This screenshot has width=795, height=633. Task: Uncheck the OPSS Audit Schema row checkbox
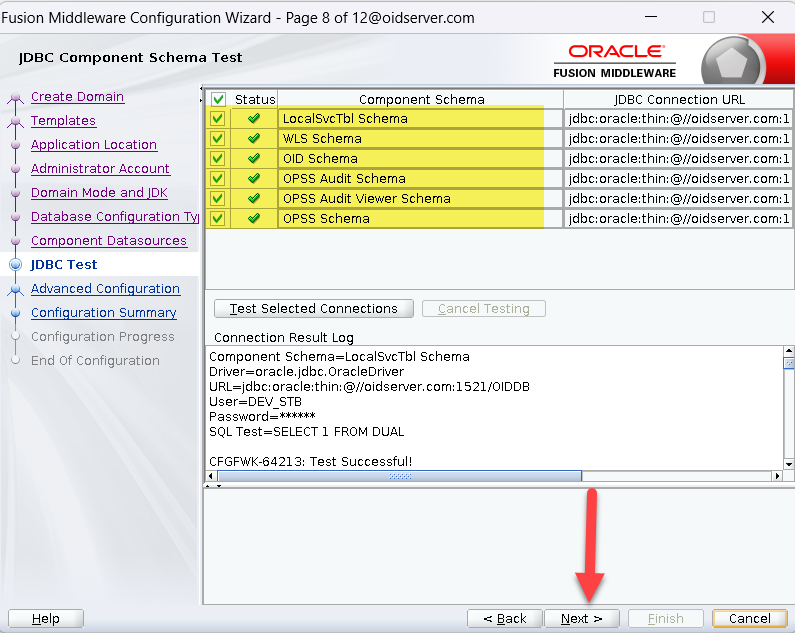[x=218, y=179]
